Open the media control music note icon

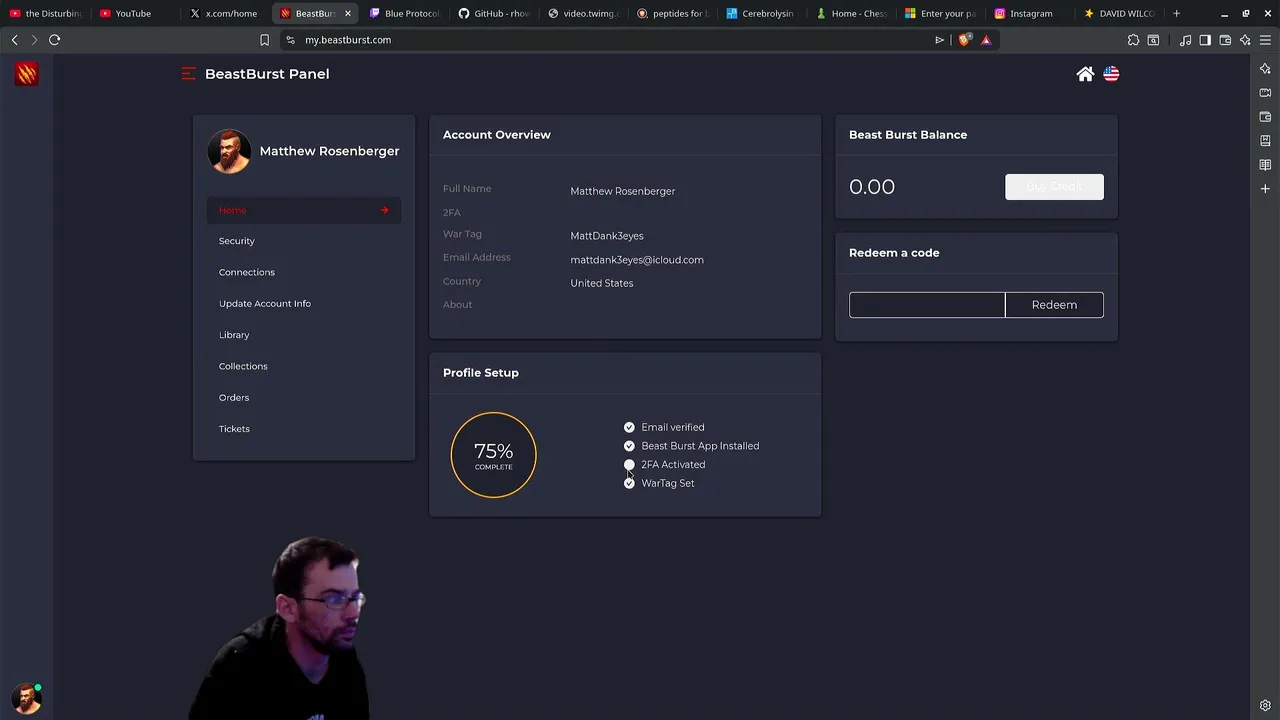pyautogui.click(x=1185, y=40)
